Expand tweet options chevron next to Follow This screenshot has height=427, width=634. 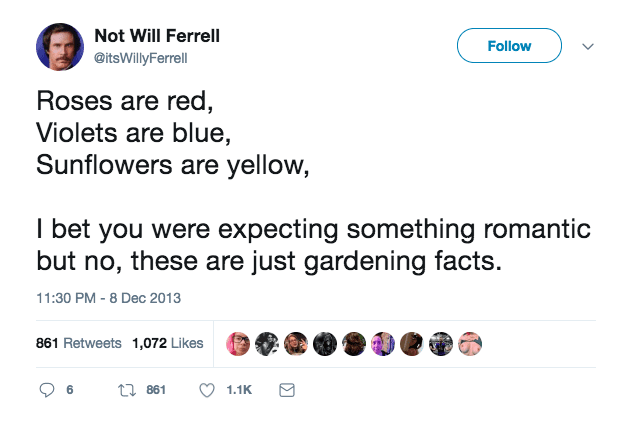[588, 47]
